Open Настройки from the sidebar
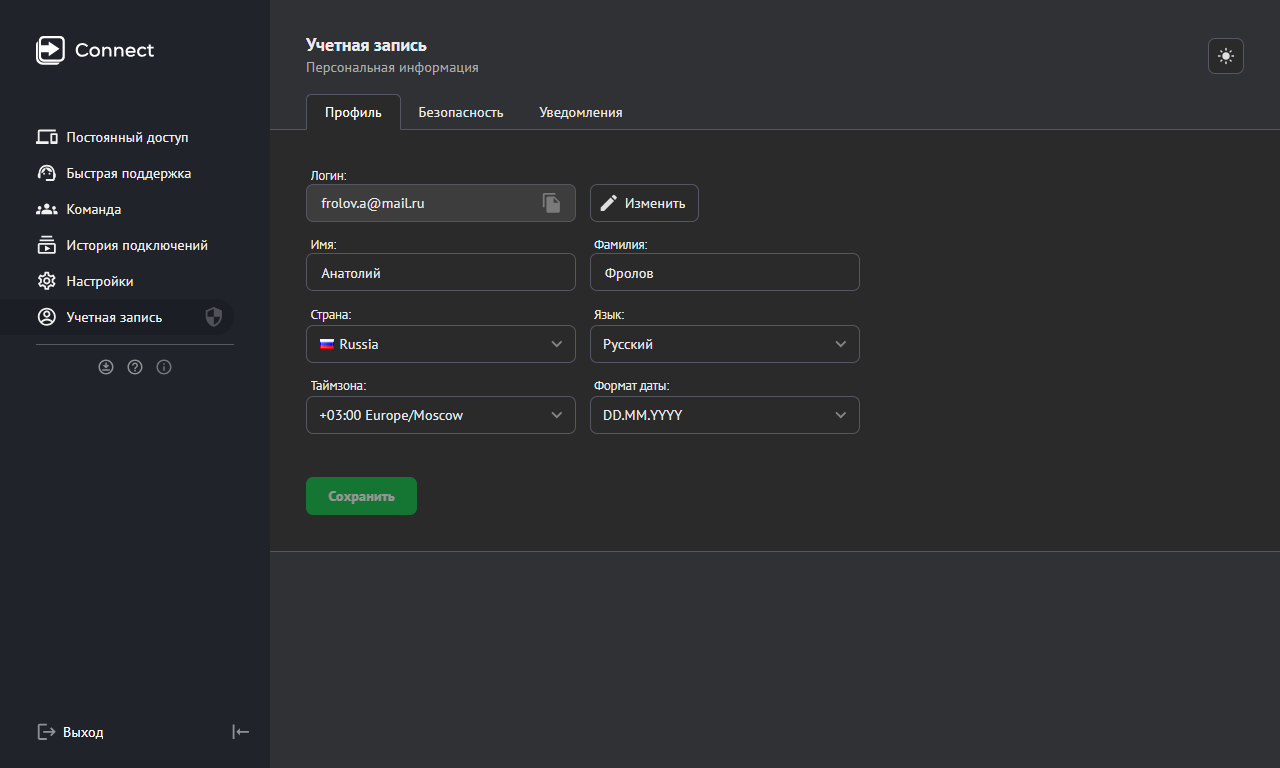This screenshot has width=1280, height=768. click(99, 281)
